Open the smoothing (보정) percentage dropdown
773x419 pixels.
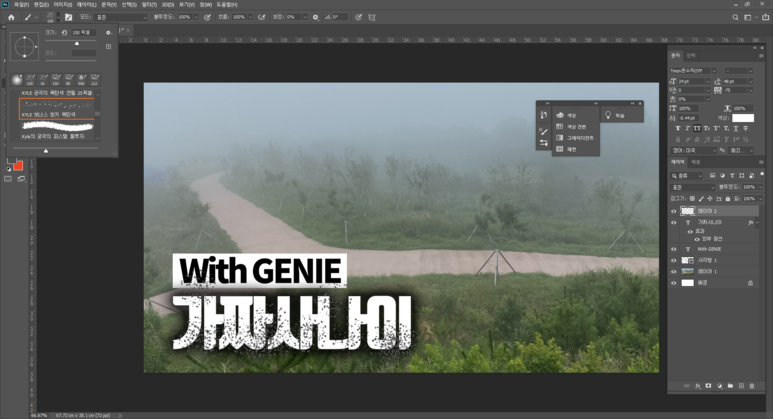point(305,17)
